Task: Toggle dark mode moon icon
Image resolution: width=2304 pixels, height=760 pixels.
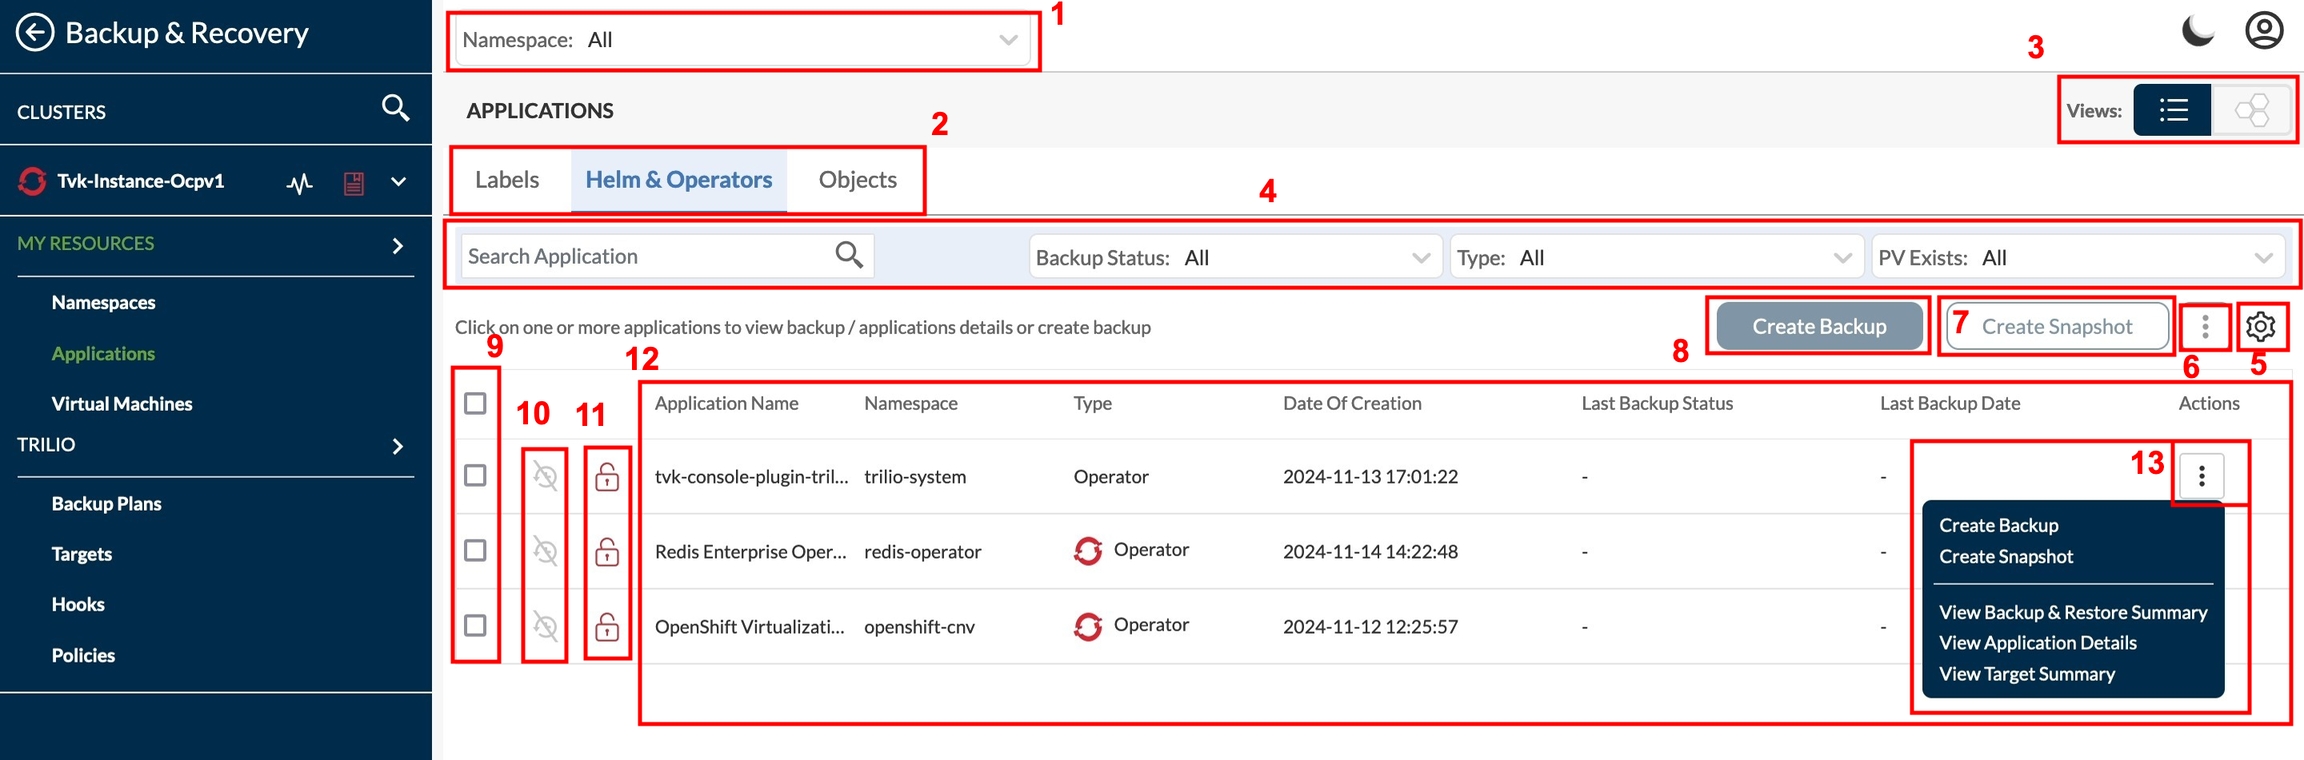Action: pos(2197,31)
